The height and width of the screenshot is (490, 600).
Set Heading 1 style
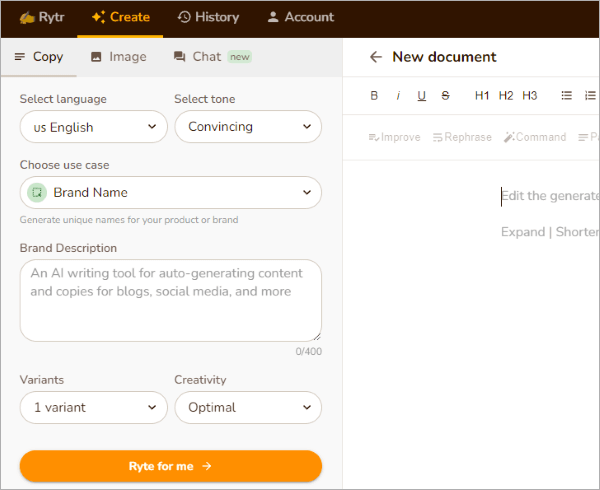click(482, 95)
